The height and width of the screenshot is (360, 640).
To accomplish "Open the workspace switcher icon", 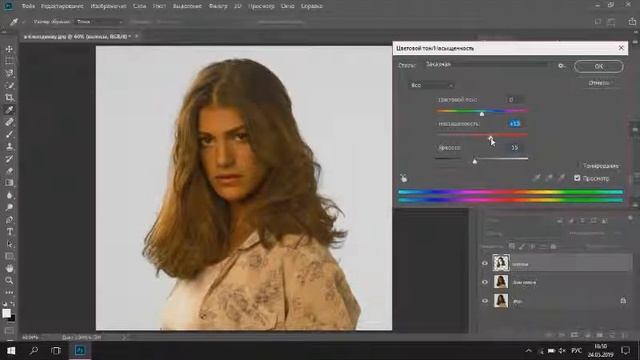I will click(611, 22).
